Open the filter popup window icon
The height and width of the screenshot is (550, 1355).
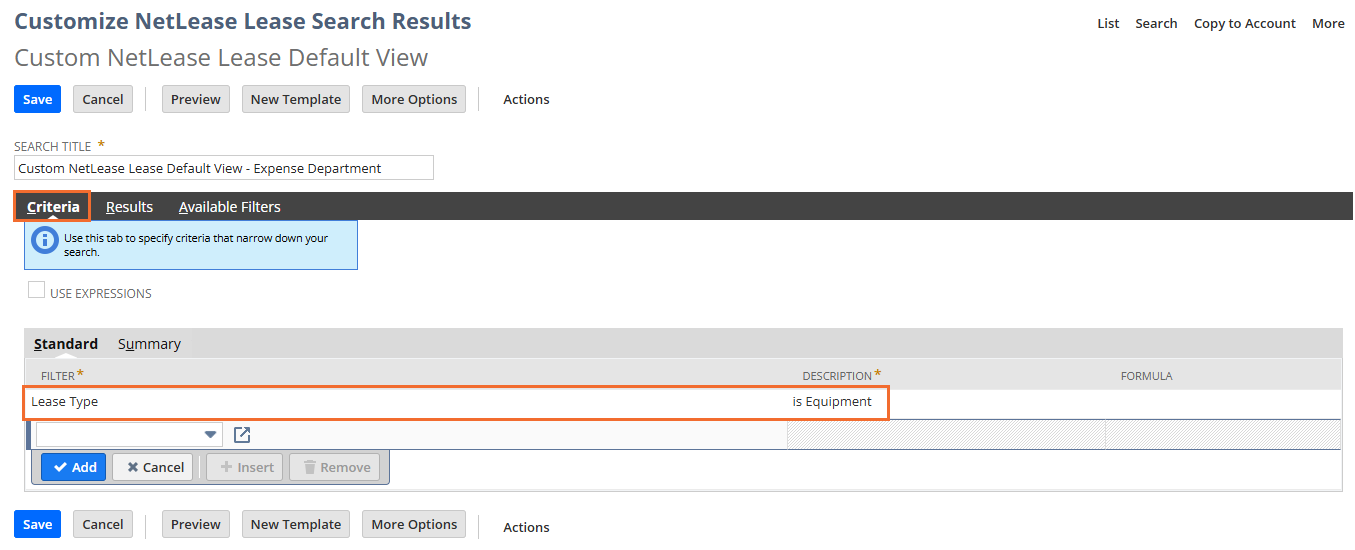[242, 435]
